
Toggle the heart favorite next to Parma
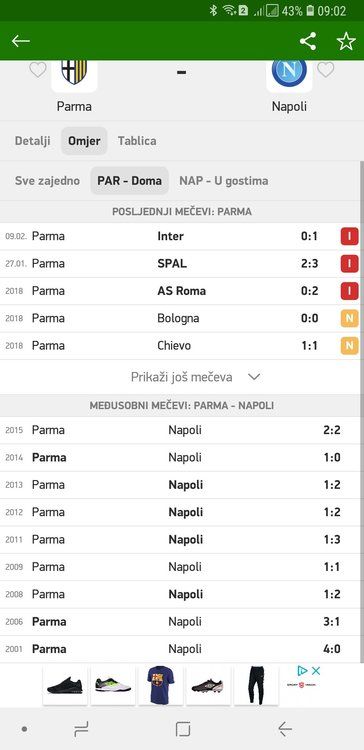click(x=38, y=70)
